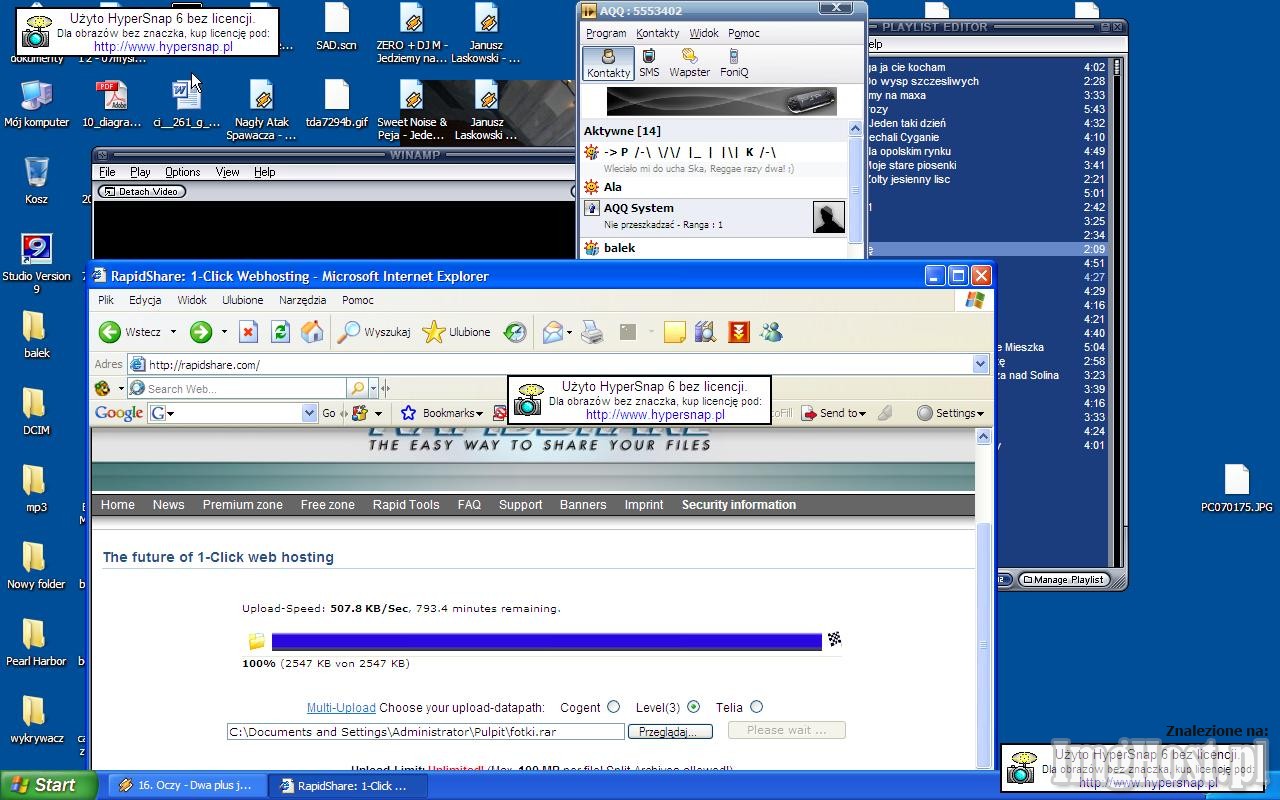Click the Przeglądaj browse button
Viewport: 1280px width, 800px height.
[670, 732]
